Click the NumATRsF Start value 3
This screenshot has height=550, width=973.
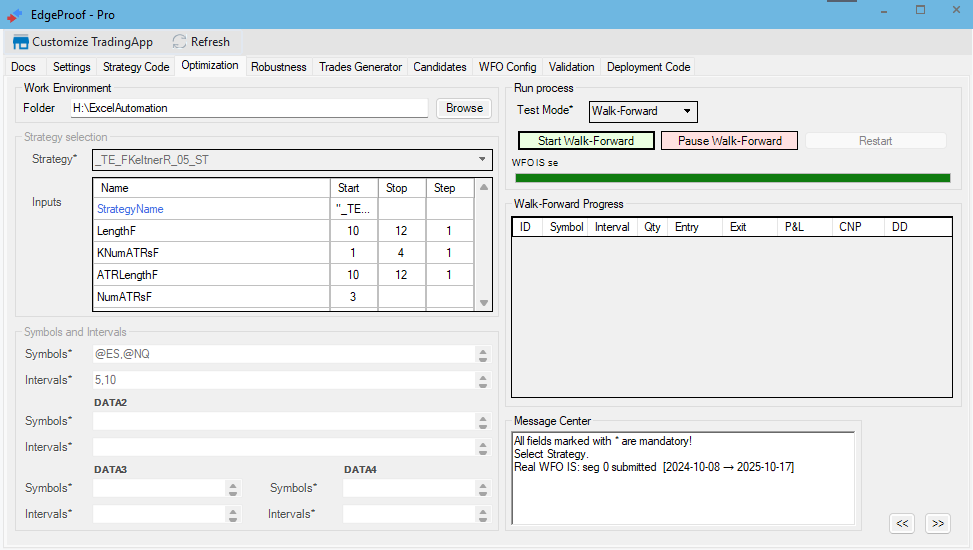[353, 297]
